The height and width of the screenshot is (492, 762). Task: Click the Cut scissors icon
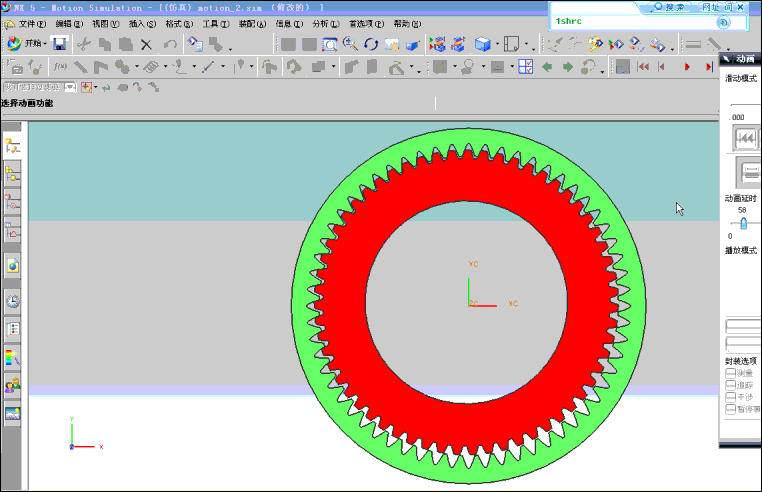click(x=84, y=44)
